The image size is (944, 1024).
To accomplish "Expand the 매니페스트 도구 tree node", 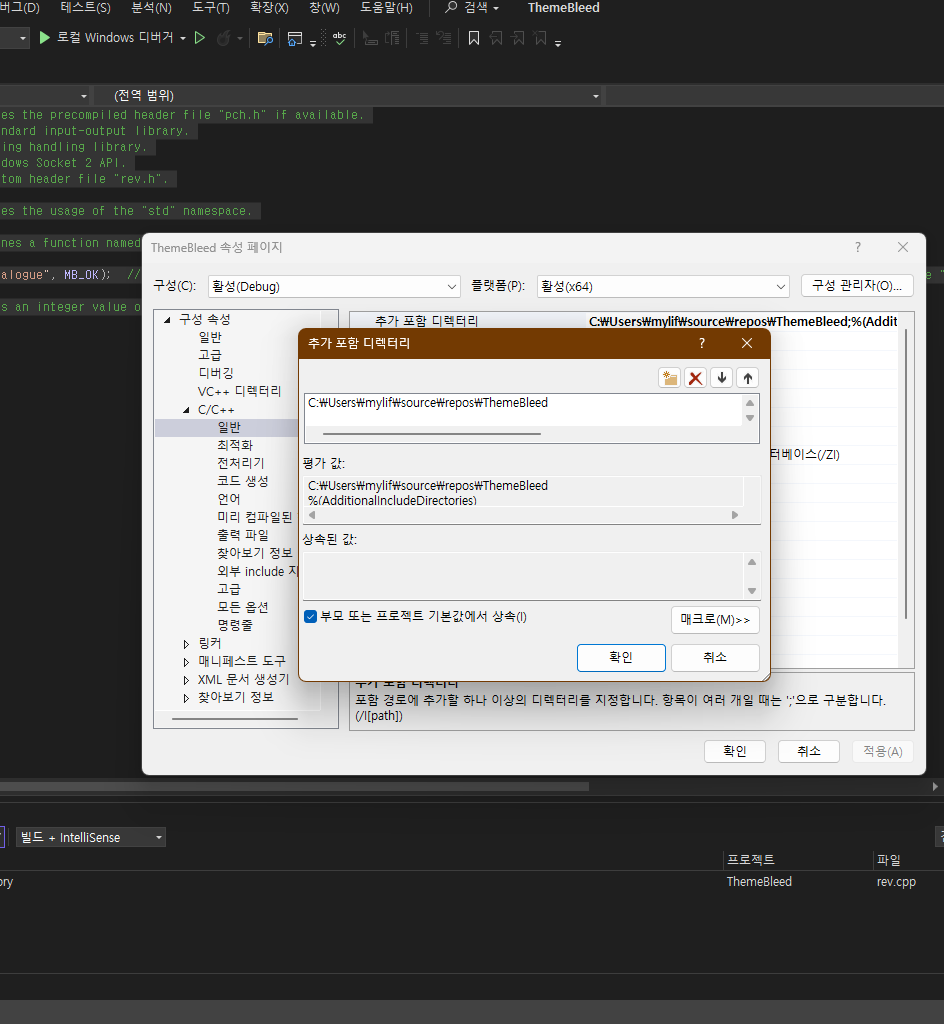I will [186, 662].
